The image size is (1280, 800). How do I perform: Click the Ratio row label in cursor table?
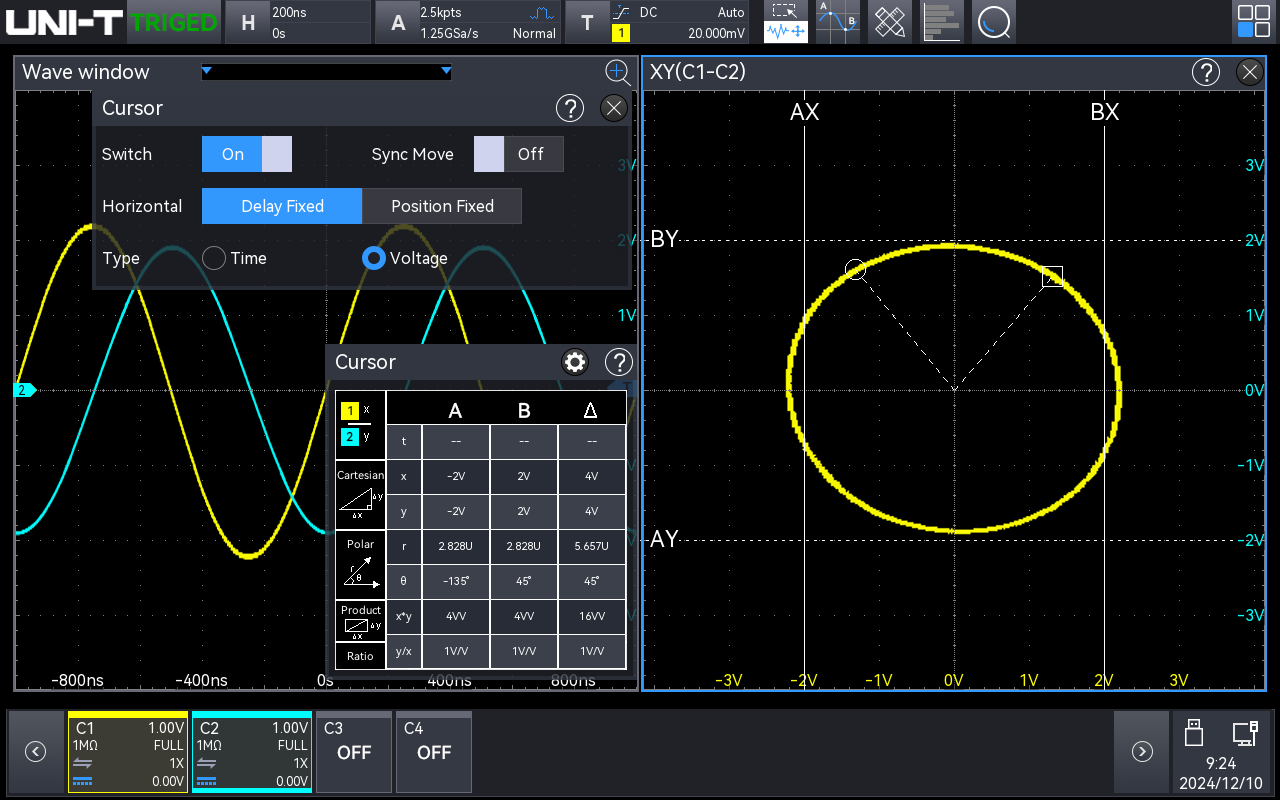click(x=360, y=657)
